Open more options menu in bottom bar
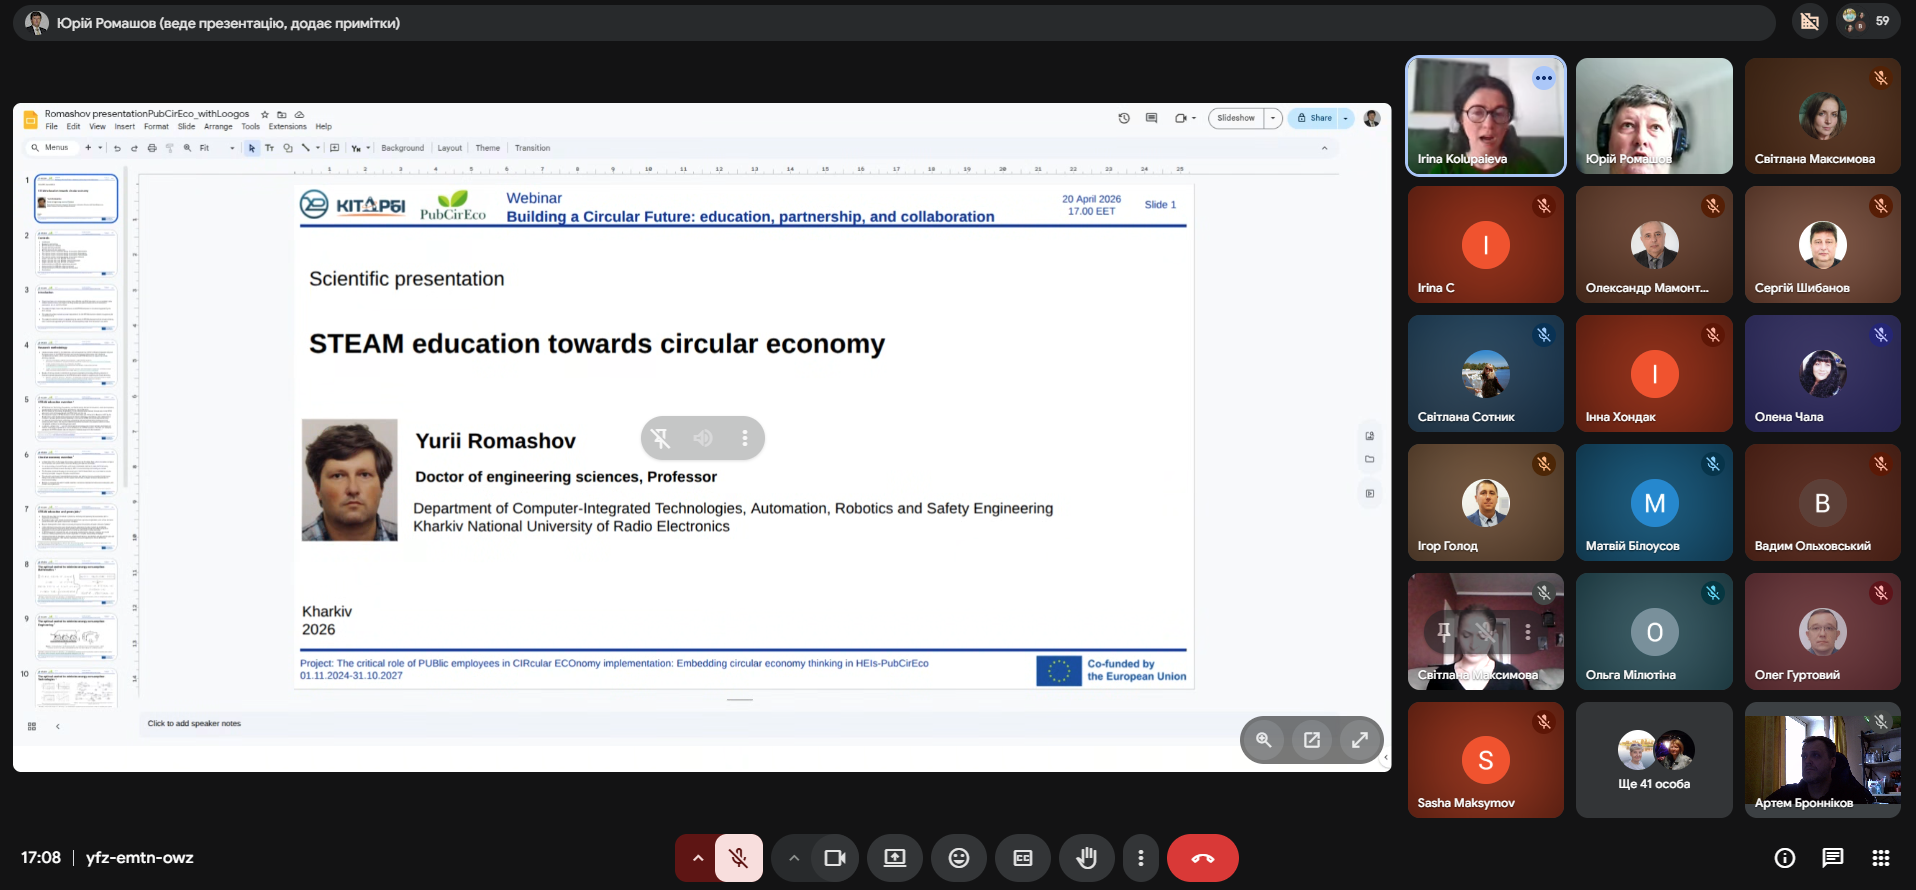Screen dimensions: 1916x890 [1140, 858]
